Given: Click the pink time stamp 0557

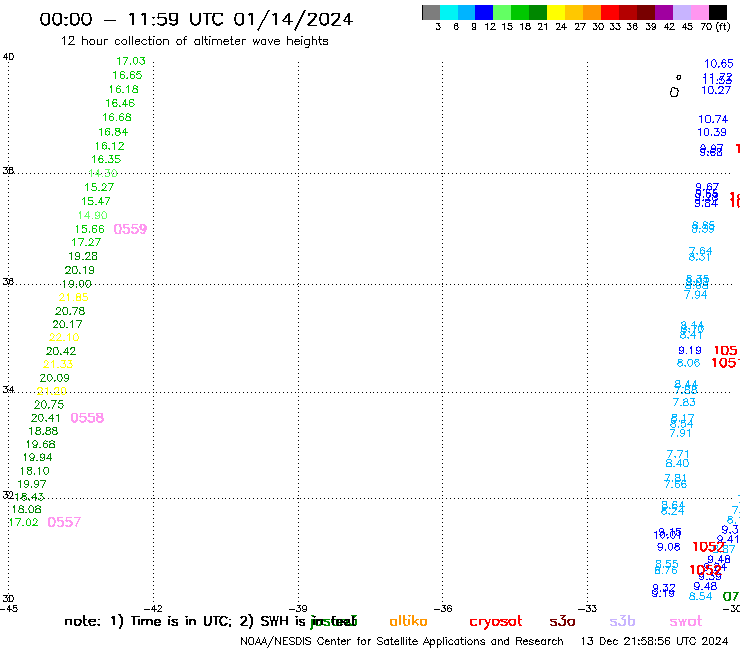Looking at the screenshot, I should 64,522.
